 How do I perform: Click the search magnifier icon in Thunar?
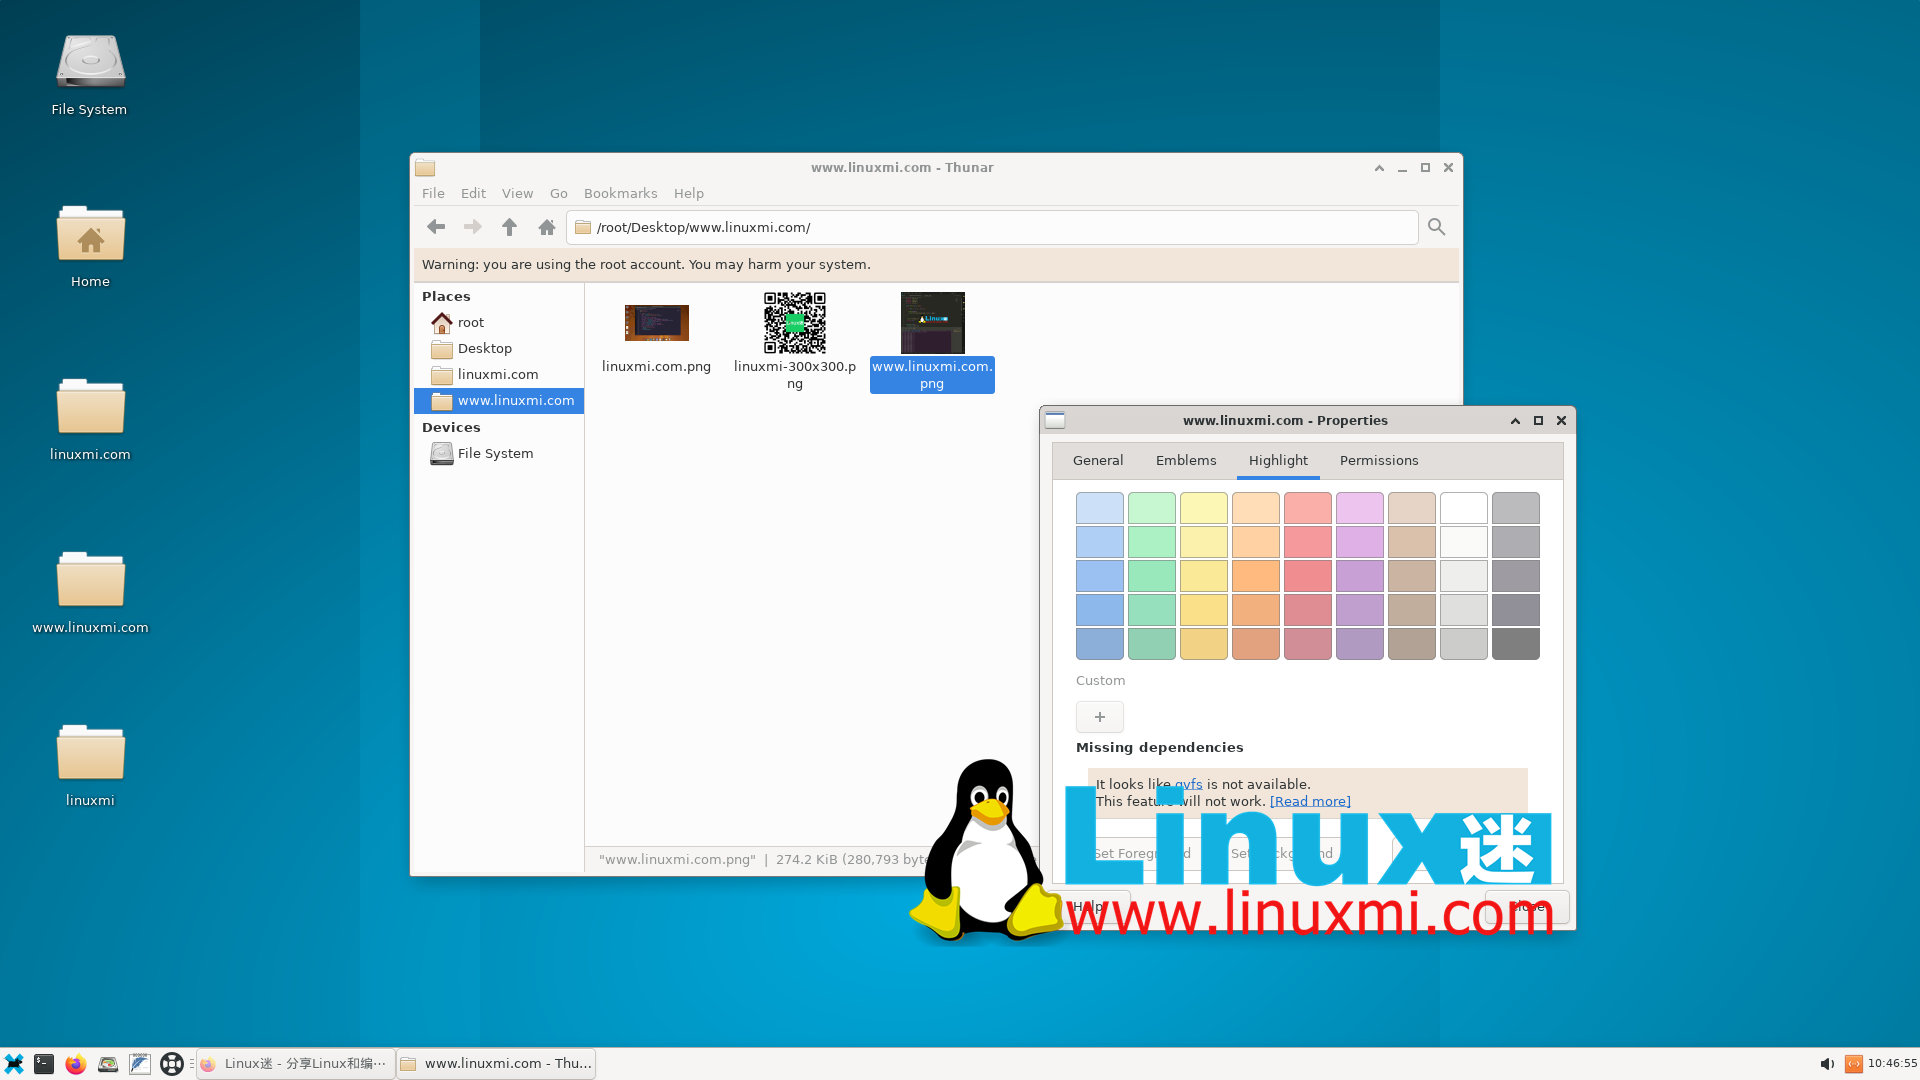[x=1437, y=227]
